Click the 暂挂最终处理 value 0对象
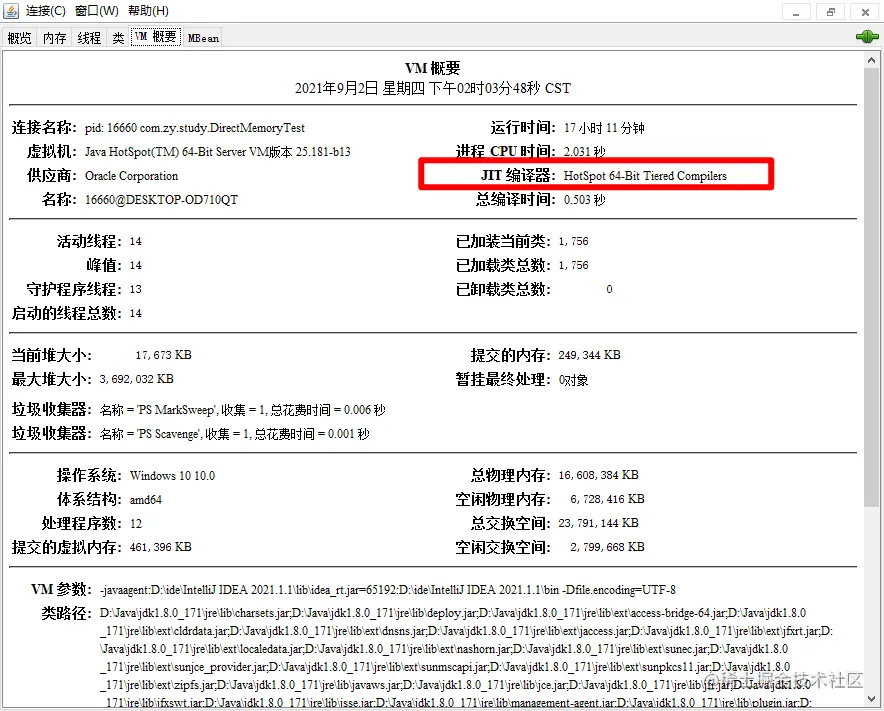The image size is (884, 711). click(x=573, y=380)
